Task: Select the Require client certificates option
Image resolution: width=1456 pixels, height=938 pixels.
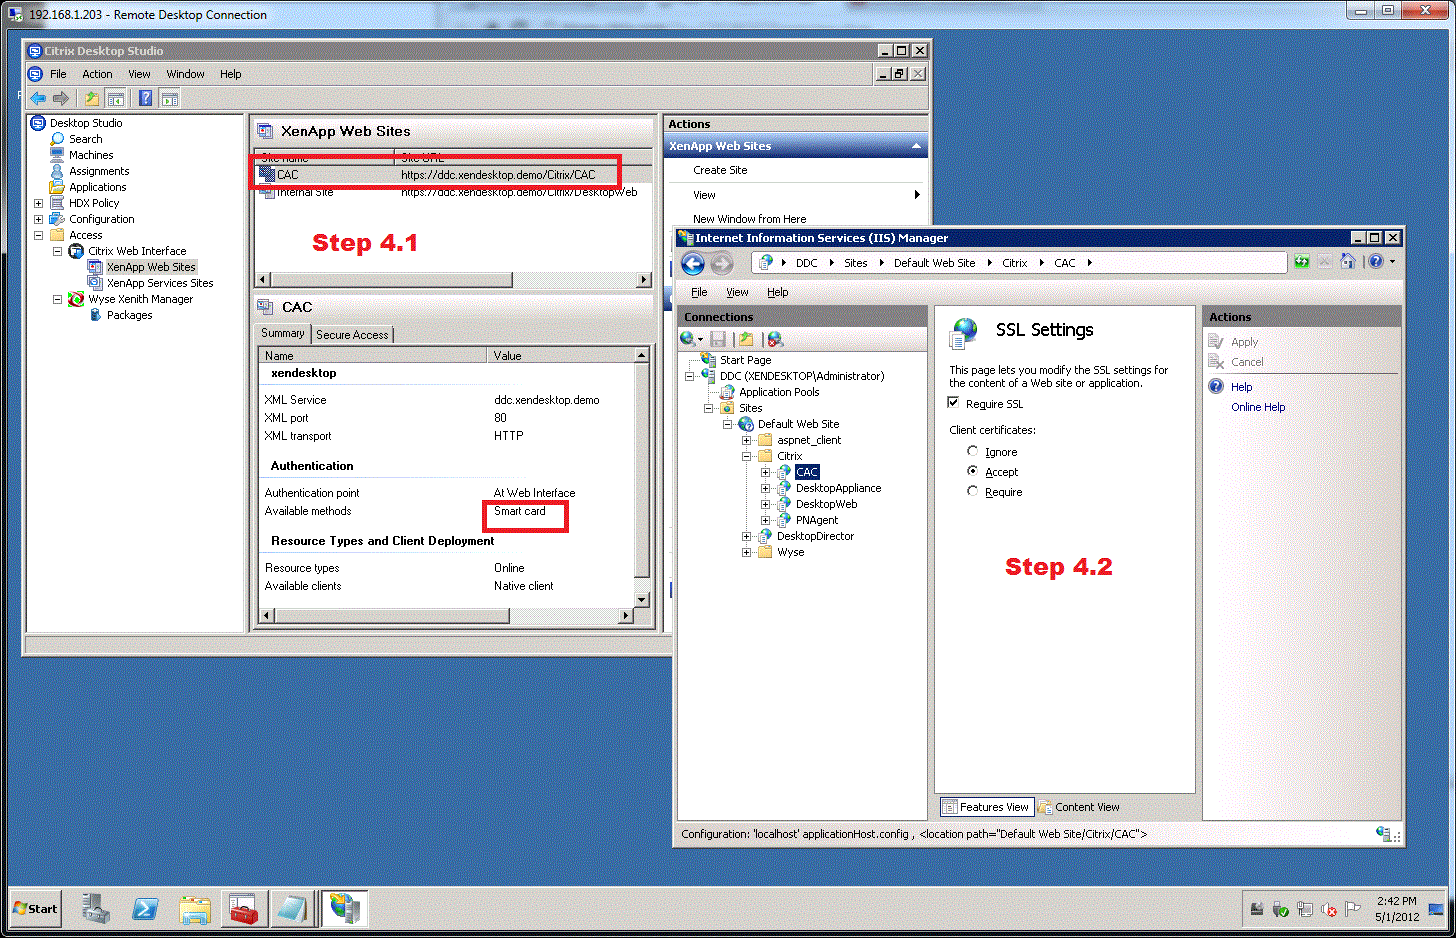Action: (972, 491)
